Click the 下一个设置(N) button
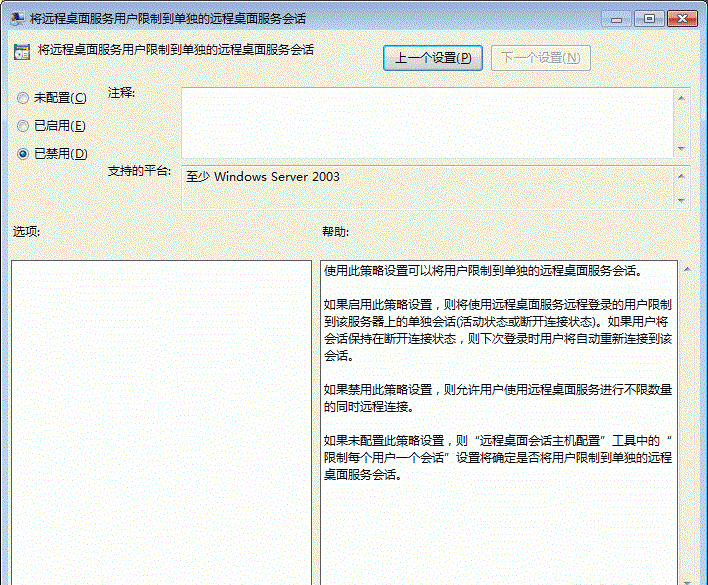Image resolution: width=708 pixels, height=585 pixels. [x=540, y=58]
